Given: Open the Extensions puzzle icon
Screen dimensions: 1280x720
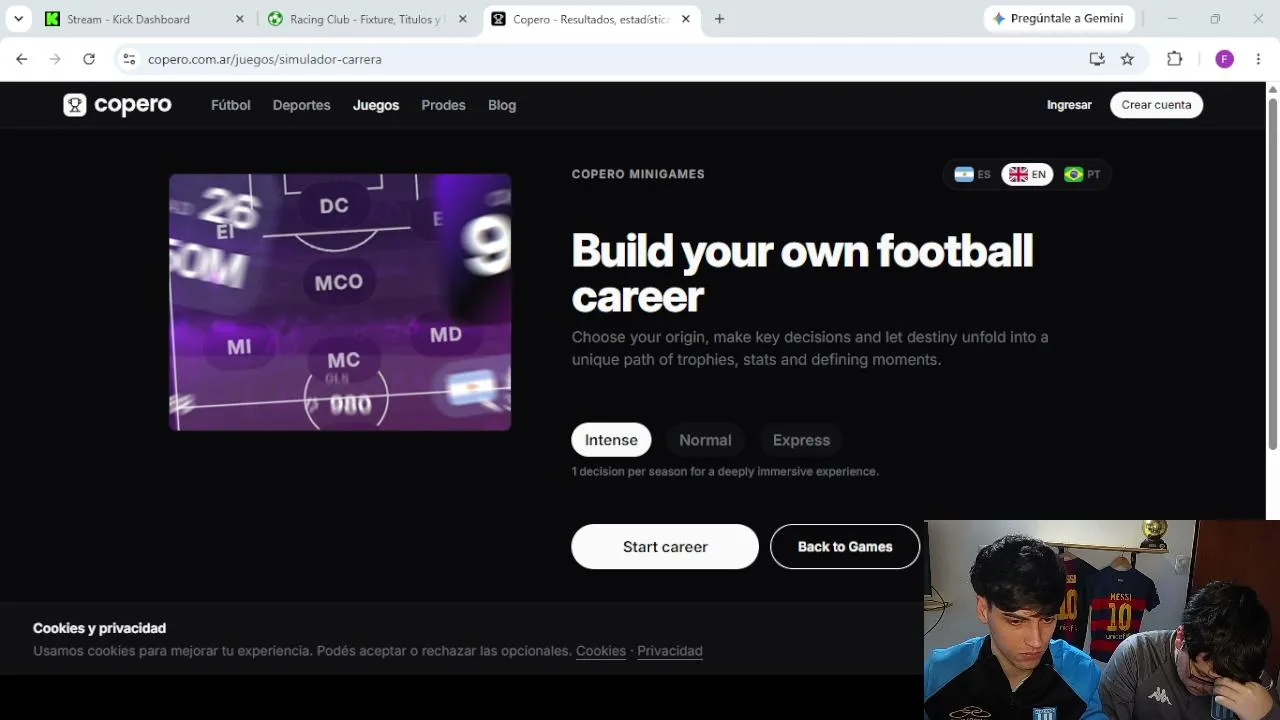Looking at the screenshot, I should 1174,59.
